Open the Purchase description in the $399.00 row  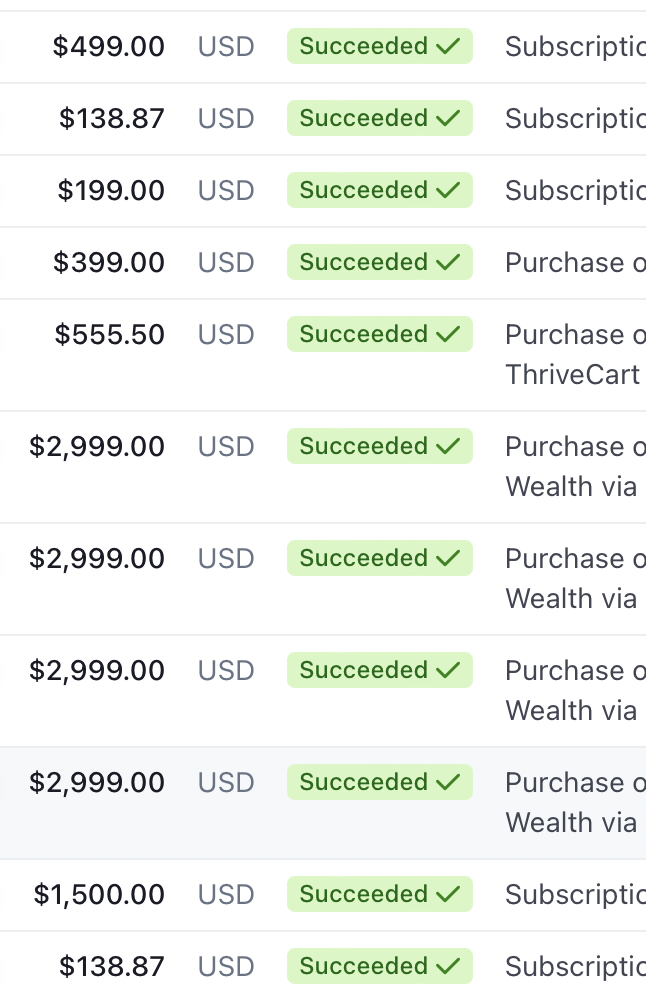(x=575, y=262)
